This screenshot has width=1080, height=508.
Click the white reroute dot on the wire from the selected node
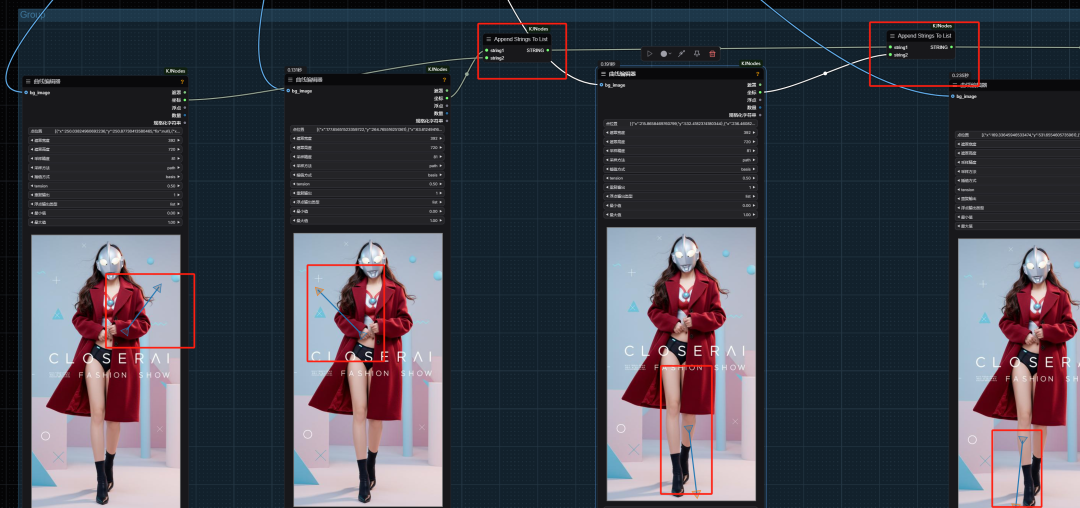pyautogui.click(x=826, y=73)
